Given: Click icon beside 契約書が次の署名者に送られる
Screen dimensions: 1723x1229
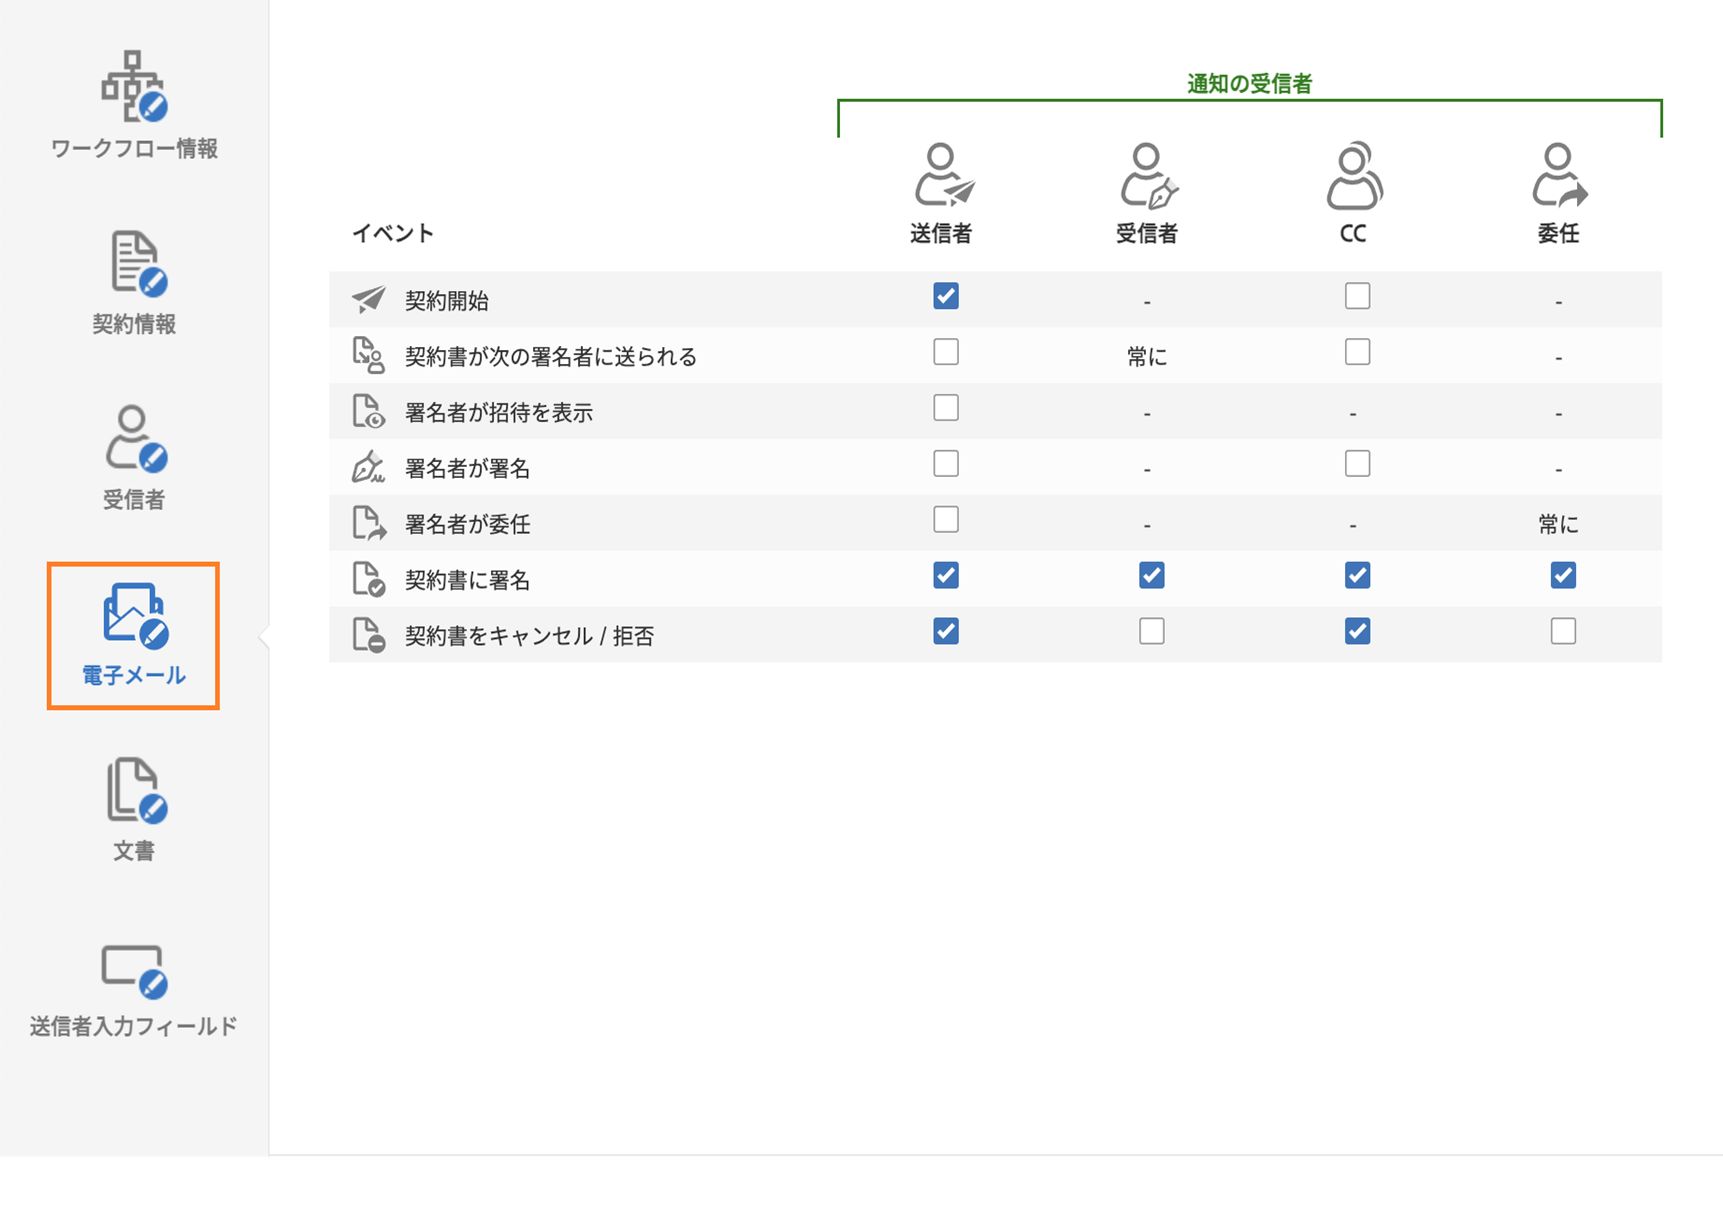Looking at the screenshot, I should click(x=368, y=355).
